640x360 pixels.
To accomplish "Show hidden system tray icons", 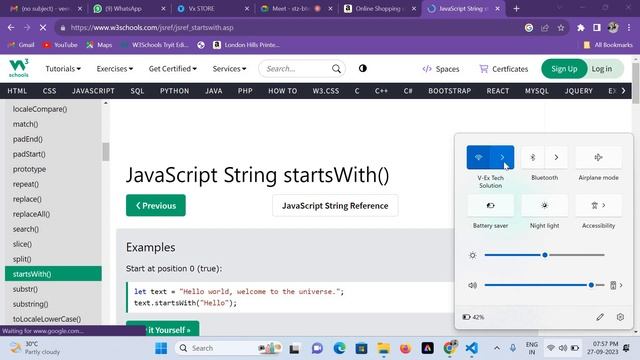I will coord(497,348).
